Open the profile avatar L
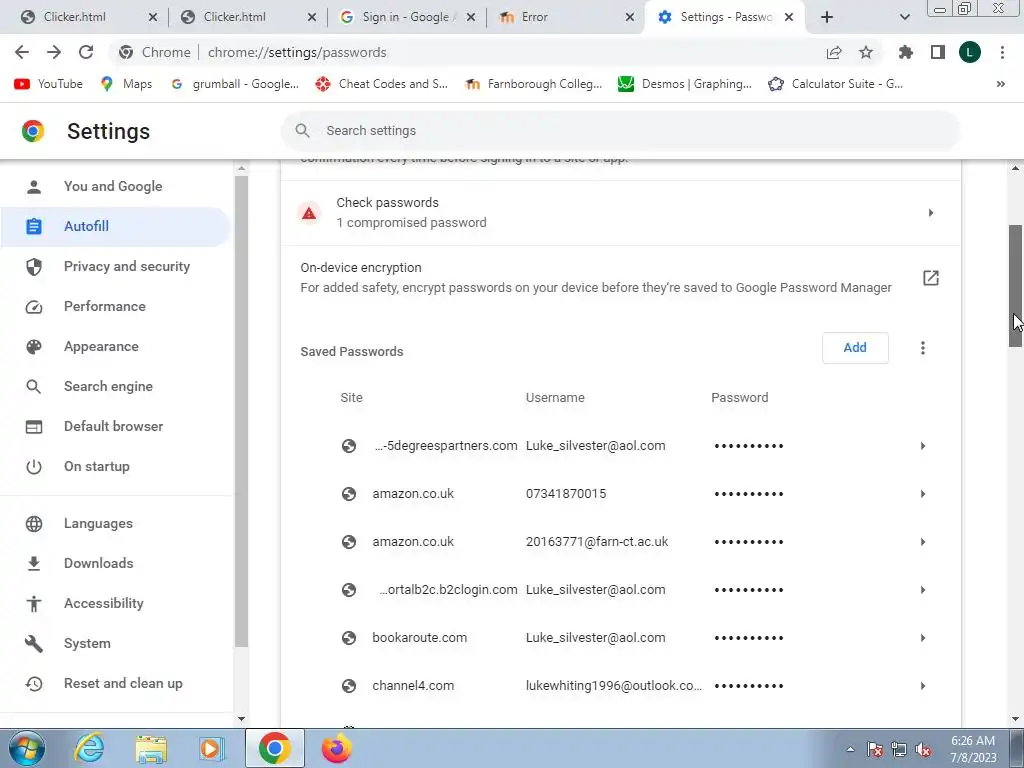This screenshot has height=768, width=1024. [x=970, y=52]
